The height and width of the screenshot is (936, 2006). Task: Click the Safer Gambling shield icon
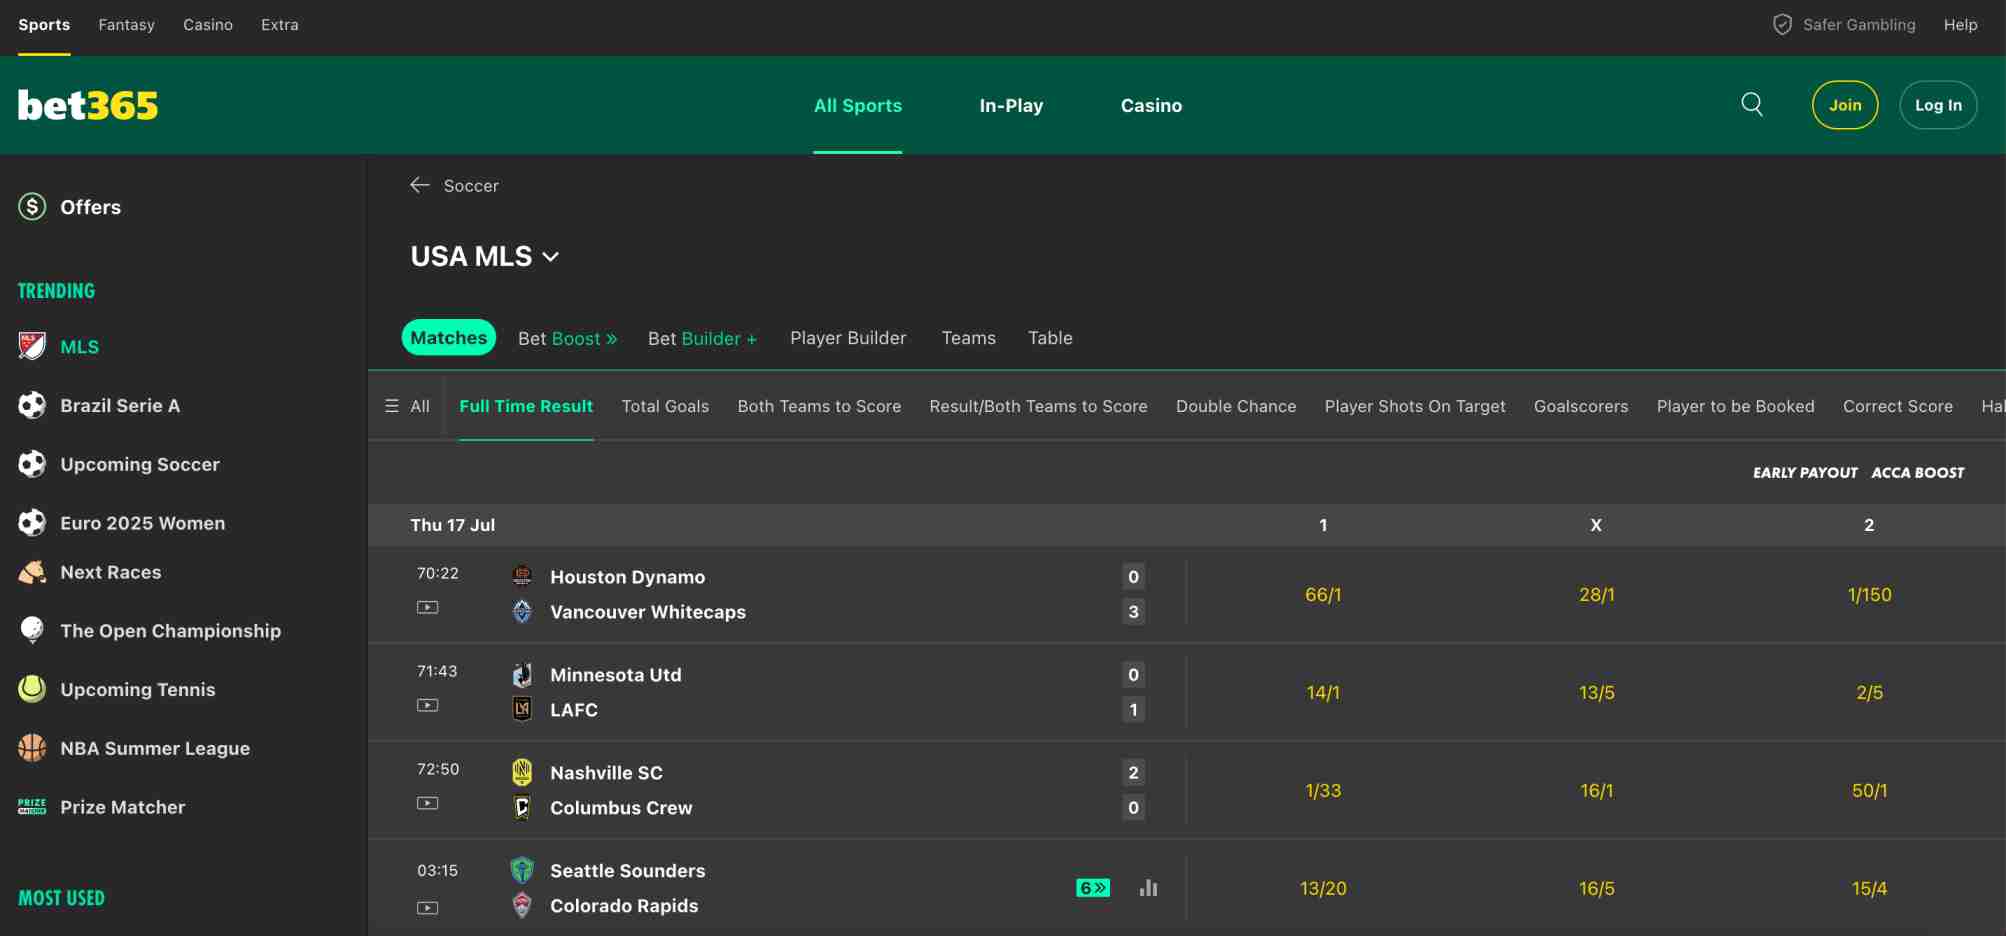pos(1782,24)
